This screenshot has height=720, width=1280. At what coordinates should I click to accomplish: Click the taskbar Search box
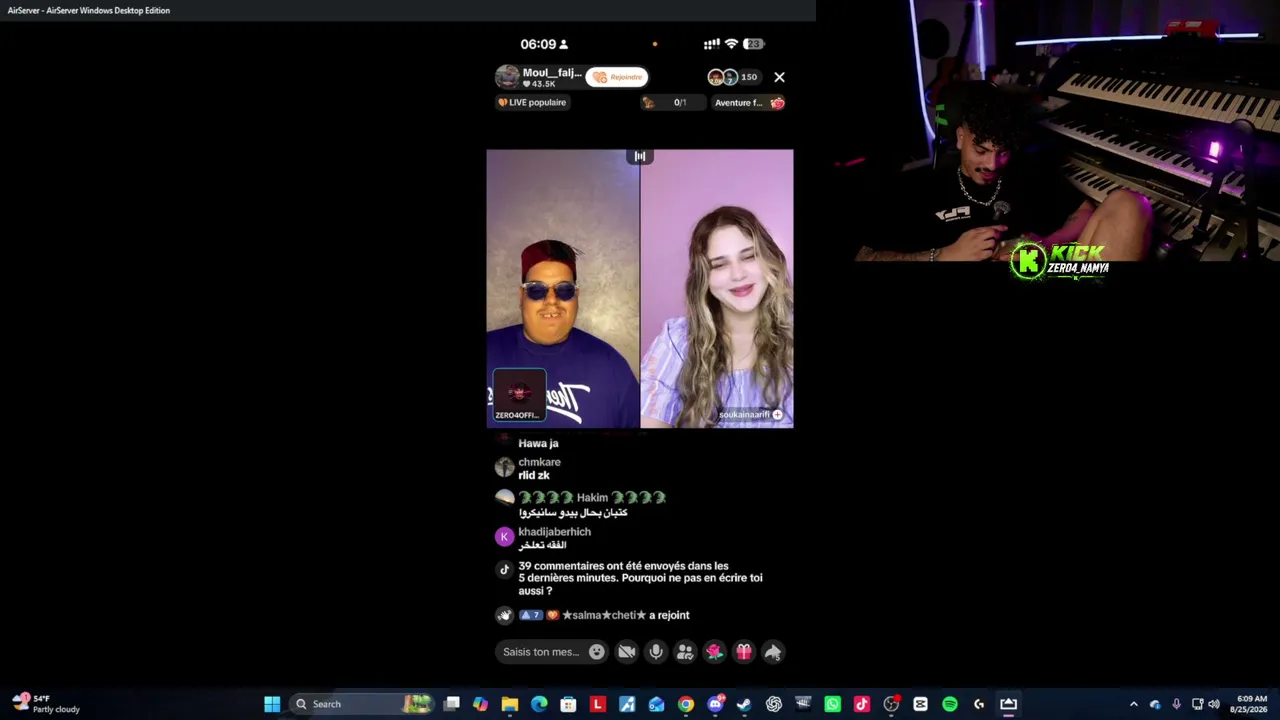[x=362, y=704]
